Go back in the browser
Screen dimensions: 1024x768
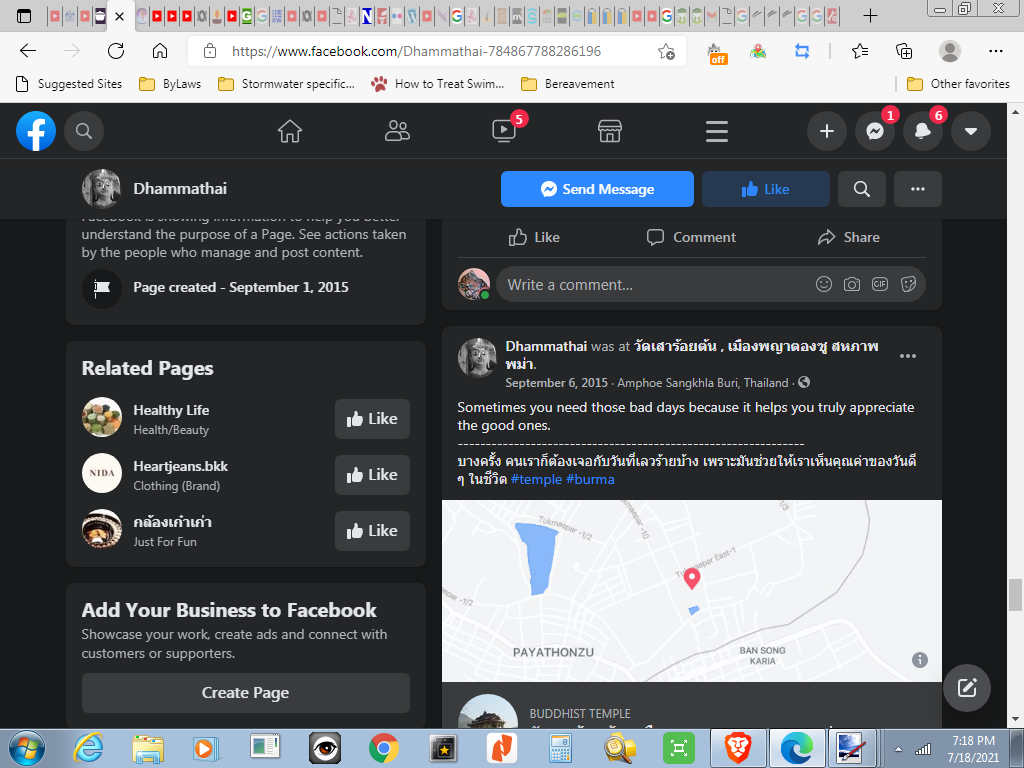pyautogui.click(x=27, y=51)
